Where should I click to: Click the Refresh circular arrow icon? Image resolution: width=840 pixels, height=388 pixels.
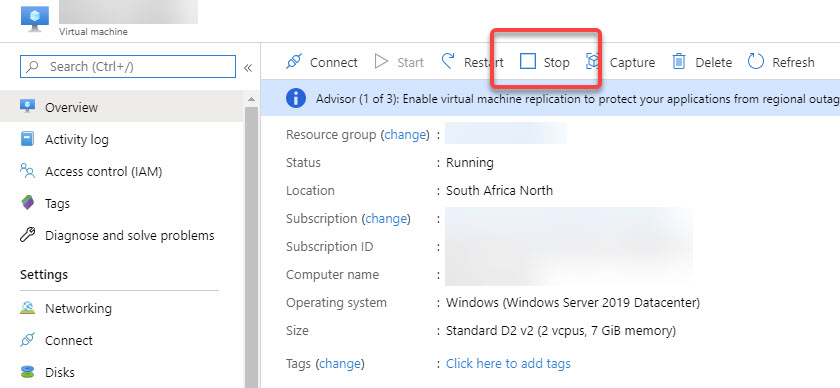[x=756, y=62]
